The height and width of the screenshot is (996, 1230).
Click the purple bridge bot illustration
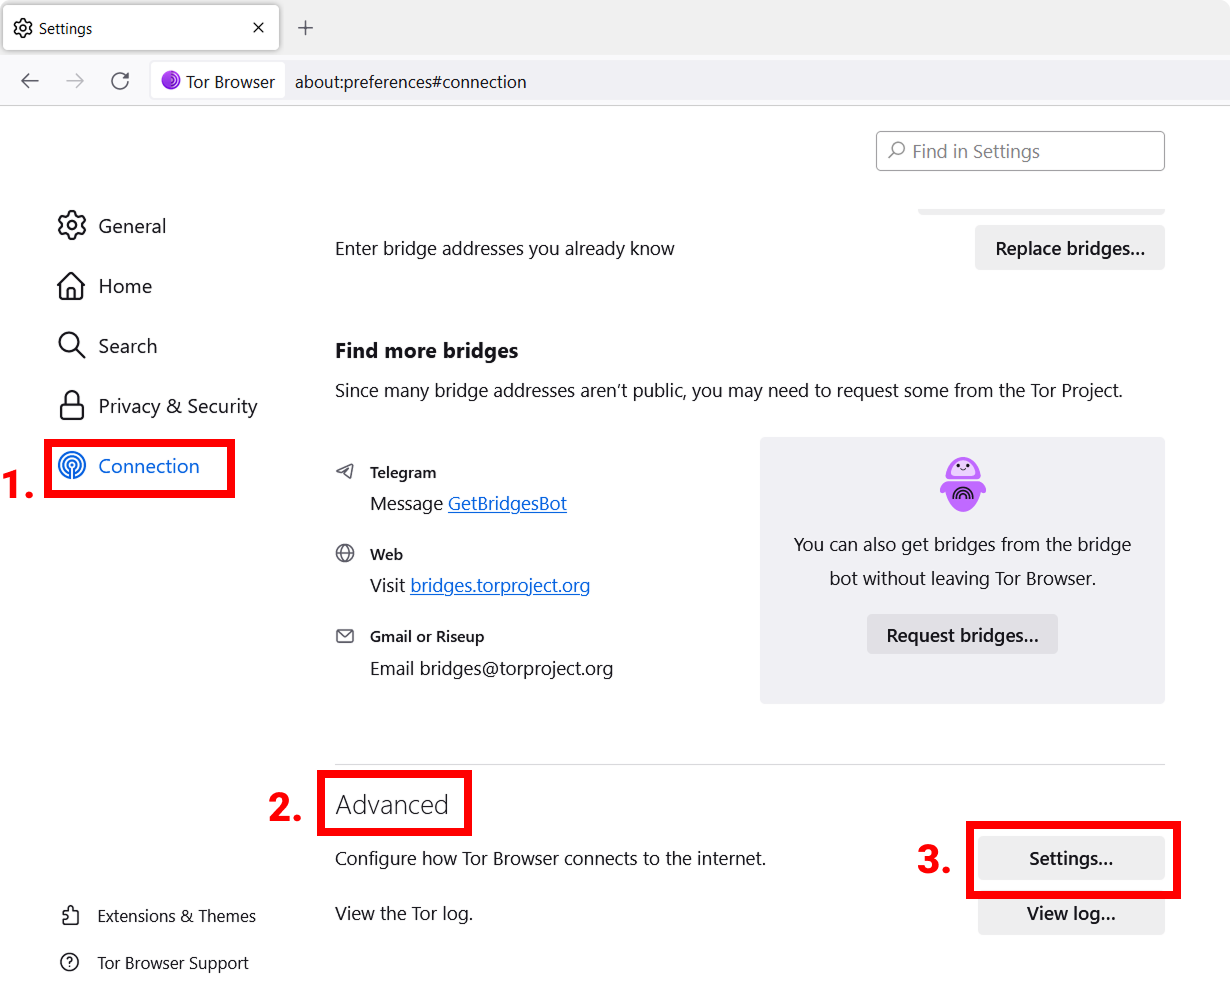click(963, 484)
